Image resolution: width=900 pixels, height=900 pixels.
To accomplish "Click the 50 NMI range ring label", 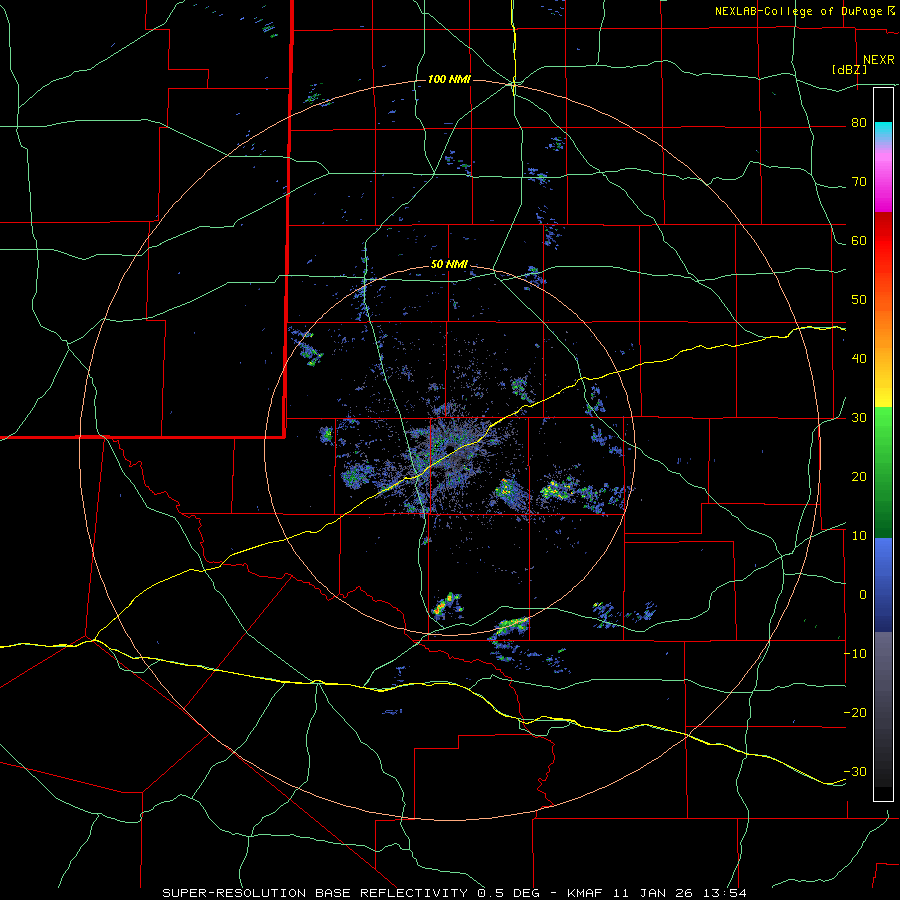I will 449,264.
